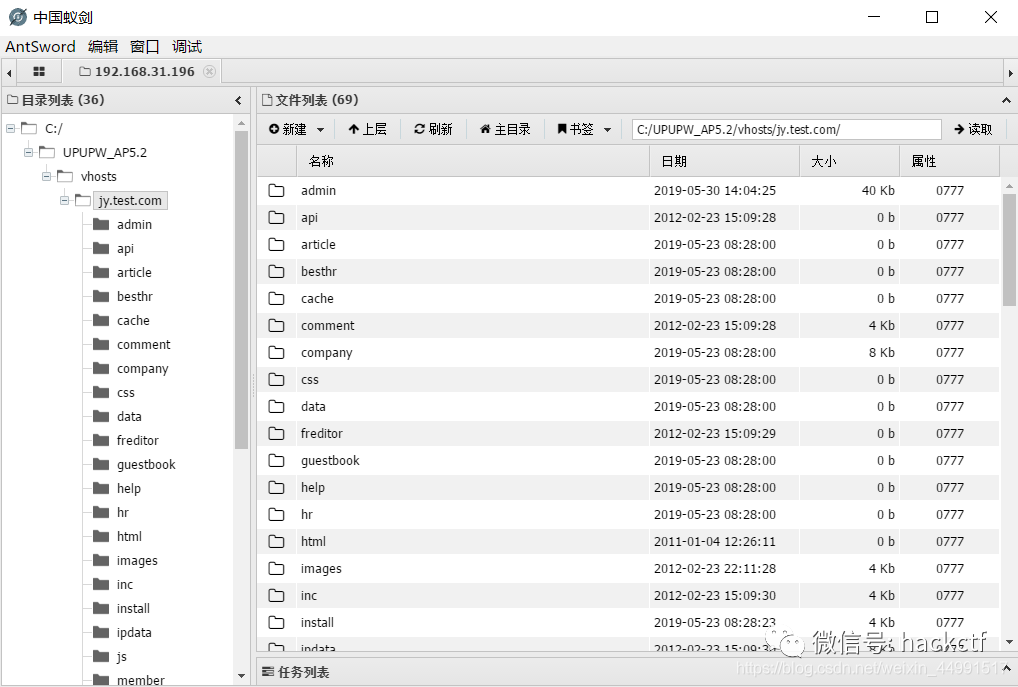Click the cache folder icon in file list
The image size is (1018, 687).
click(x=277, y=299)
